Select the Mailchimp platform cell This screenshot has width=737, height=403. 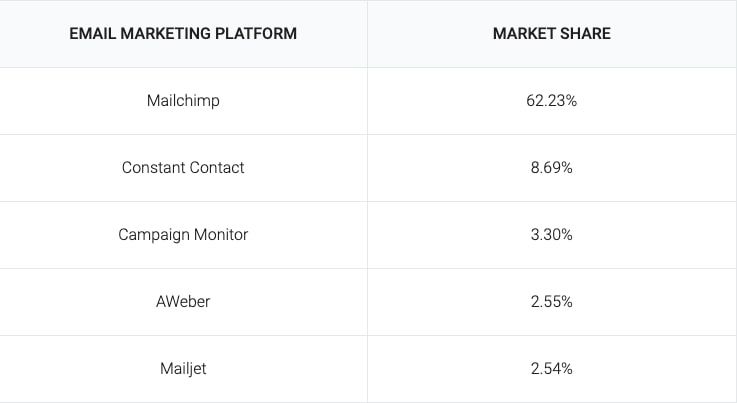click(x=183, y=101)
